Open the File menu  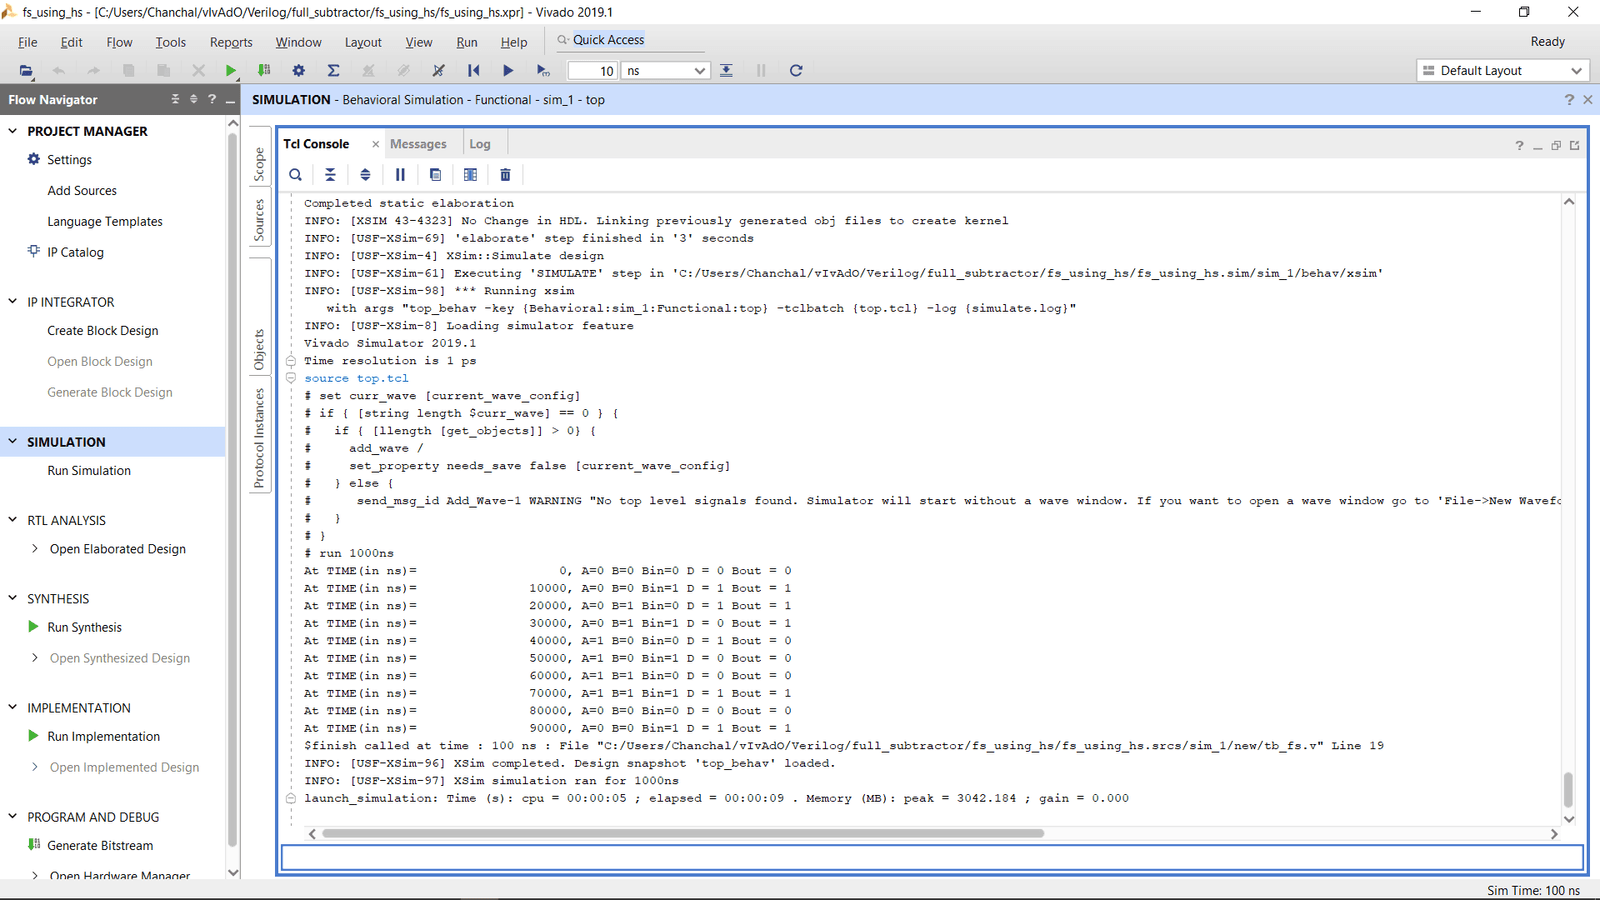(28, 42)
